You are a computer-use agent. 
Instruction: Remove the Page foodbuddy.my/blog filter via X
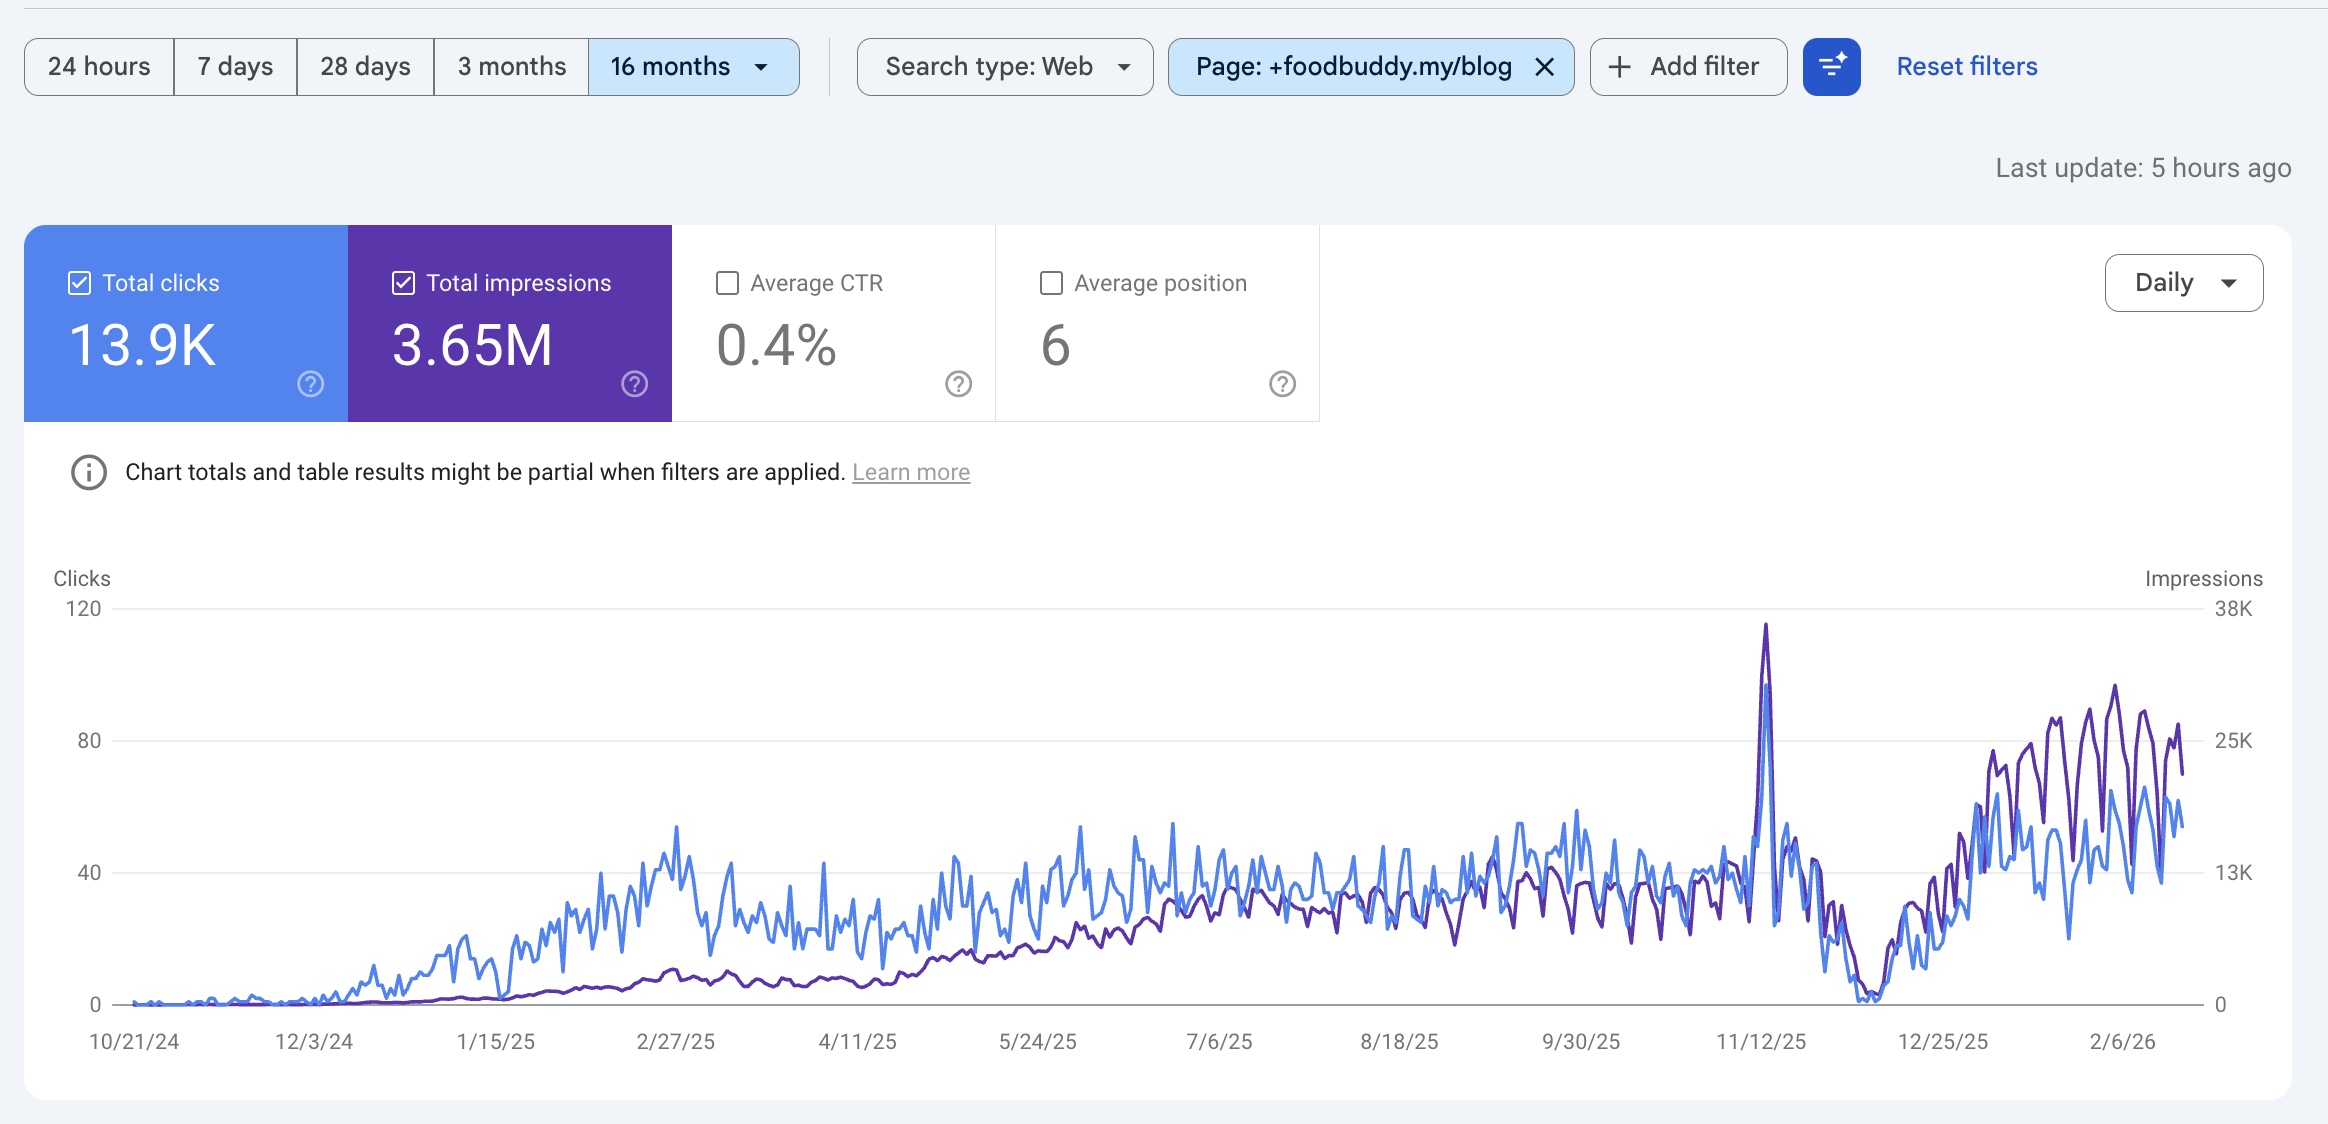(1544, 67)
